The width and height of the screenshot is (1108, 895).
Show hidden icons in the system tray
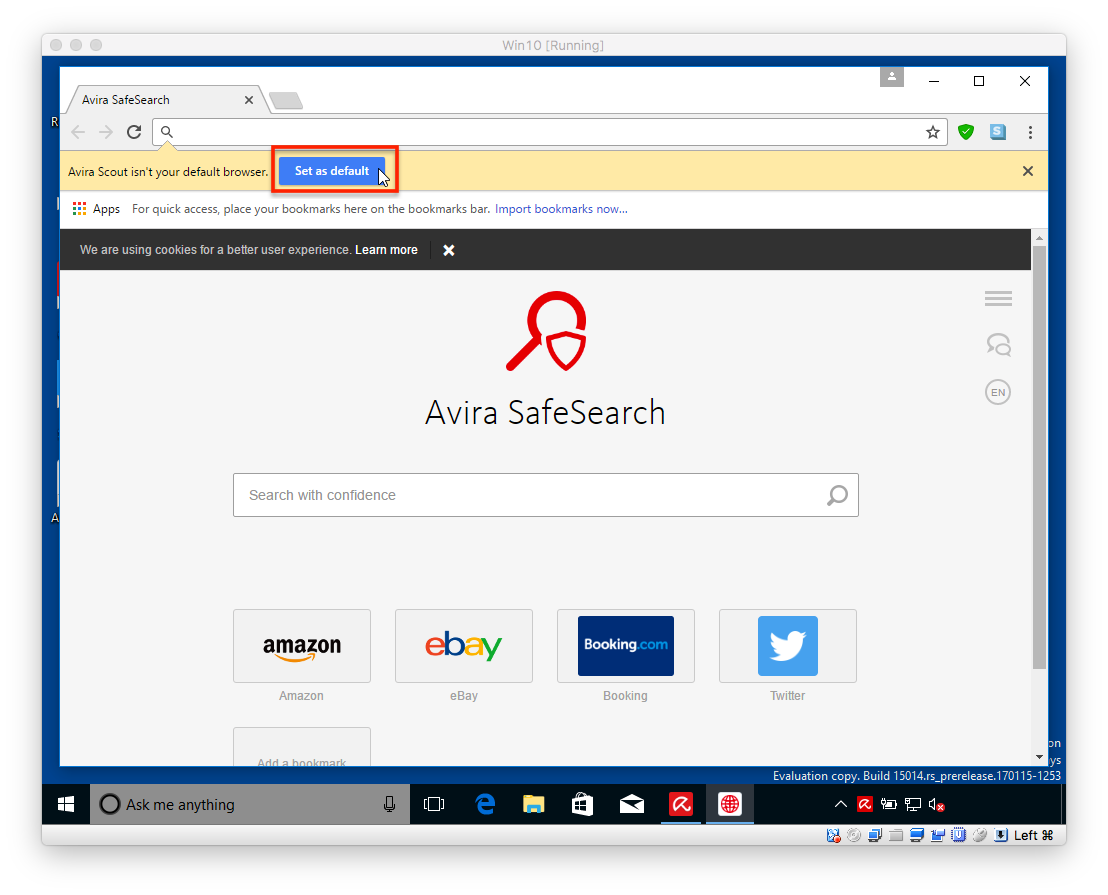(841, 804)
